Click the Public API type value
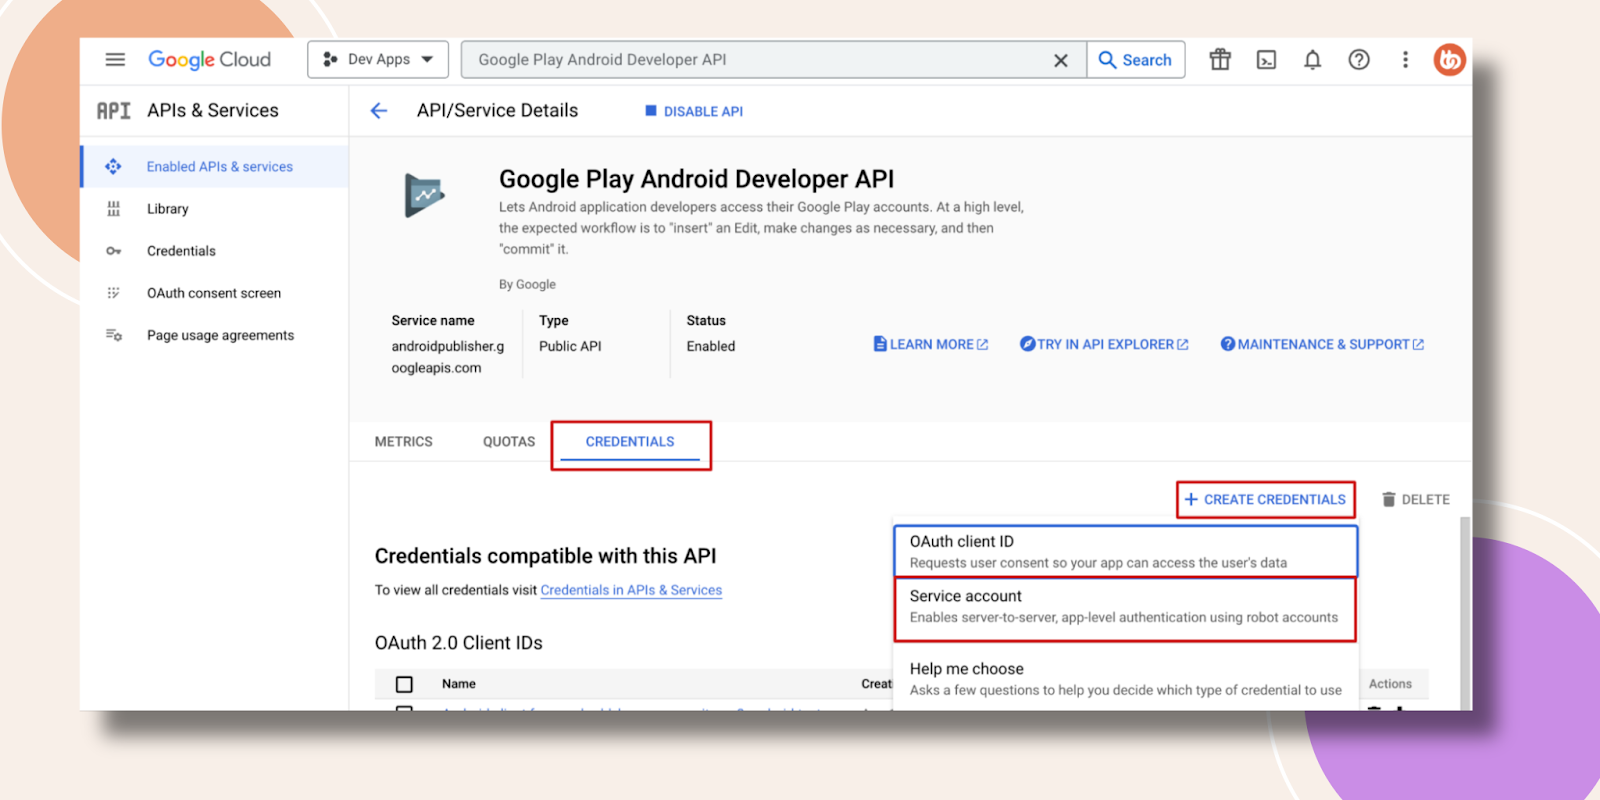 point(570,346)
